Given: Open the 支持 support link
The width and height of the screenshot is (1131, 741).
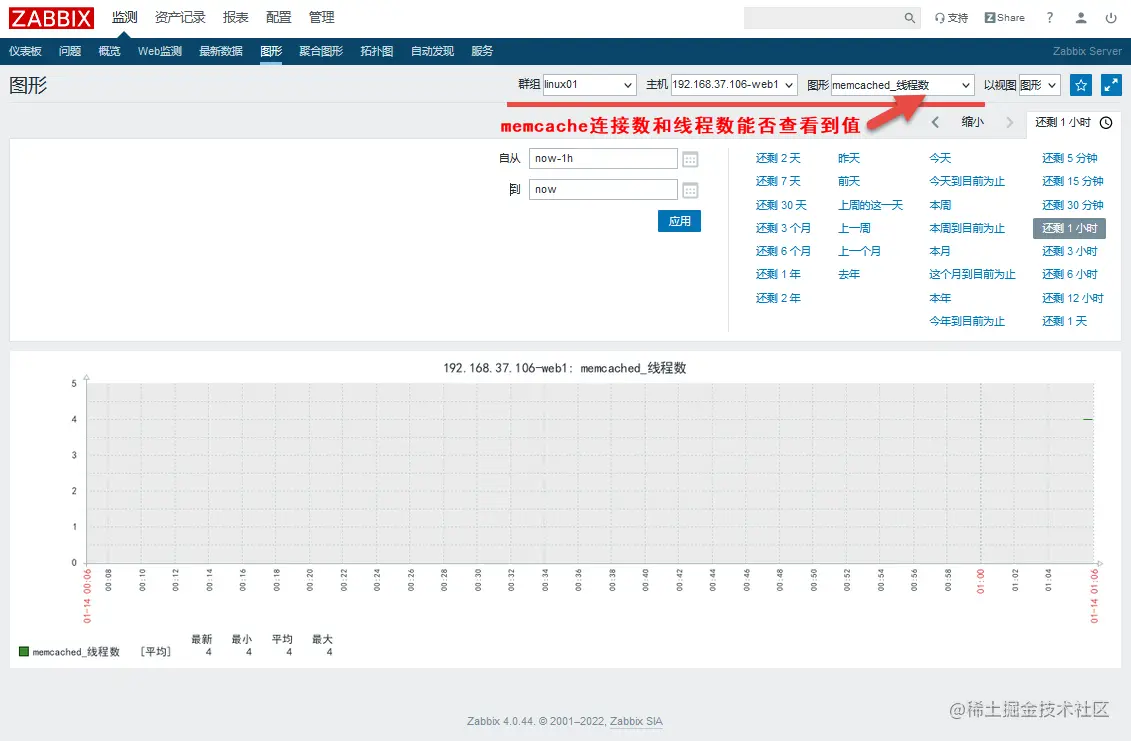Looking at the screenshot, I should [951, 18].
